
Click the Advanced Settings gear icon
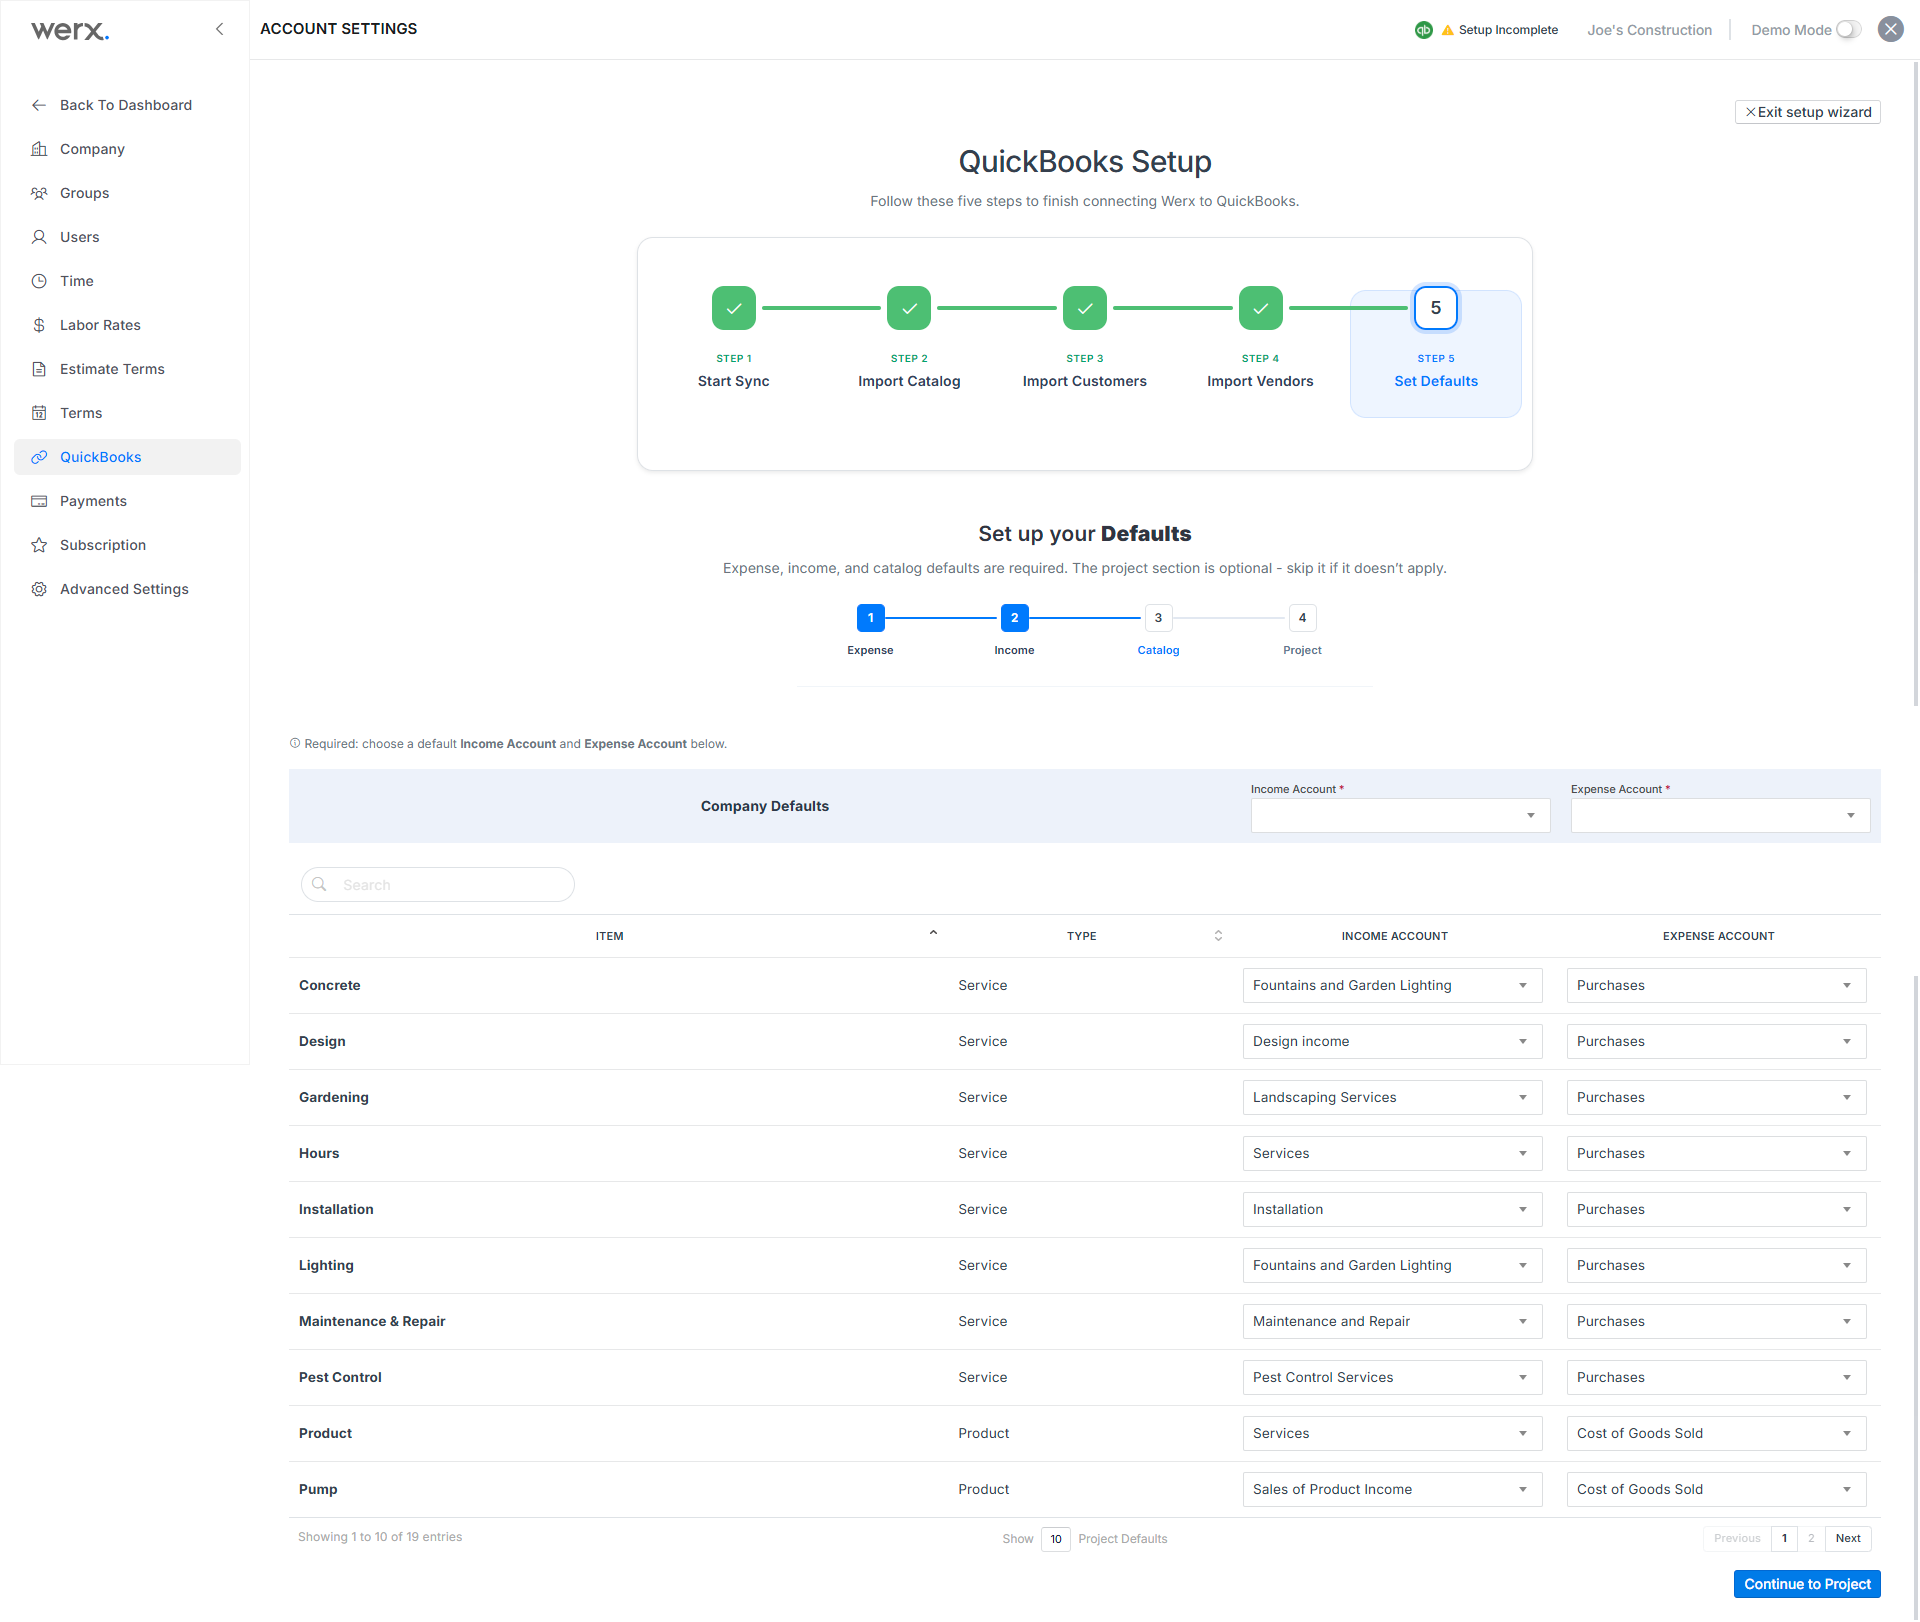coord(39,589)
